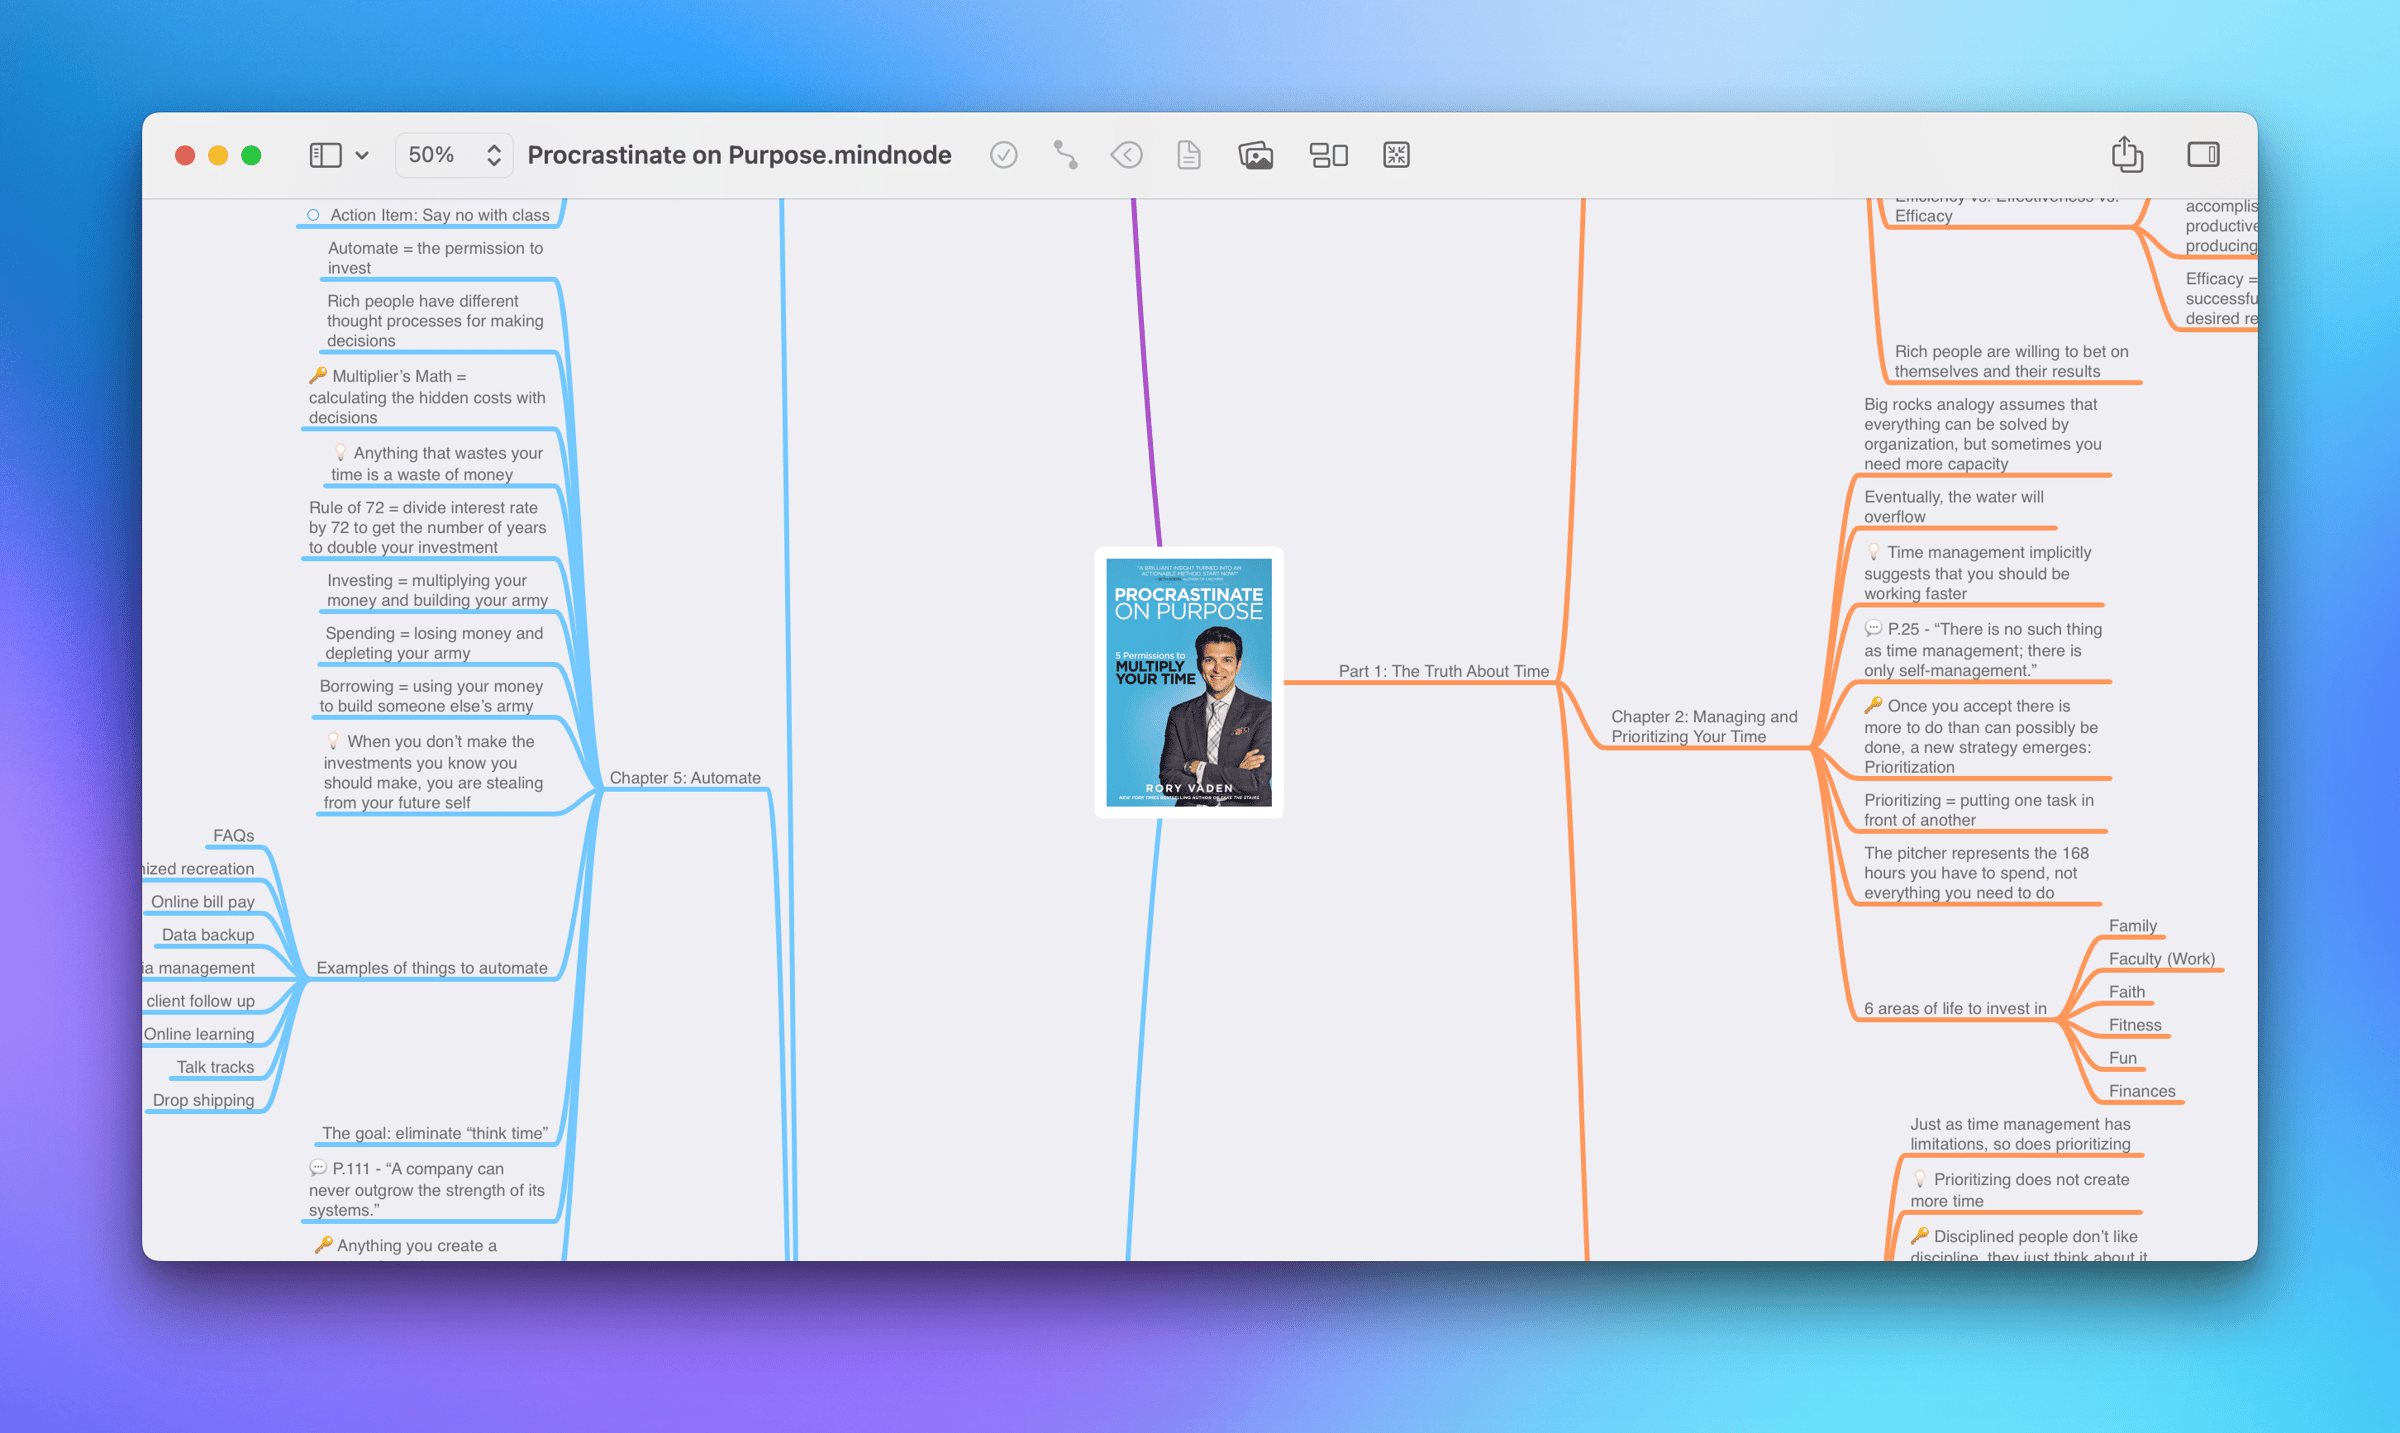Viewport: 2400px width, 1433px height.
Task: Select Eventually, the water will overflow node
Action: click(1953, 507)
